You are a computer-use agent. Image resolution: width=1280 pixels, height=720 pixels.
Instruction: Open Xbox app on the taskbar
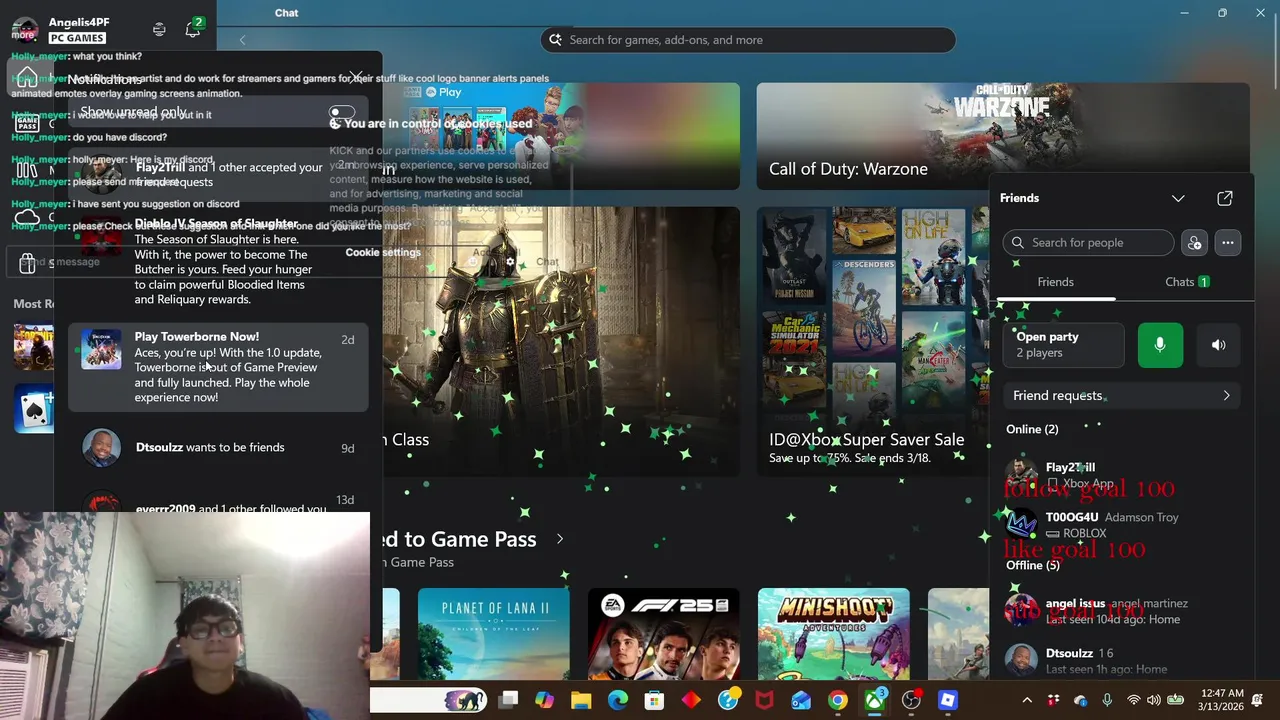coord(875,700)
